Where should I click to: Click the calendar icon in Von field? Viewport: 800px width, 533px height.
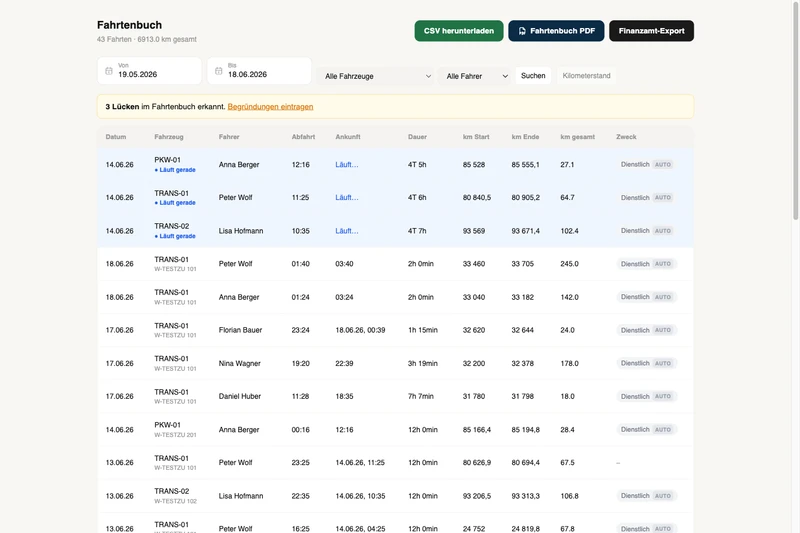109,71
